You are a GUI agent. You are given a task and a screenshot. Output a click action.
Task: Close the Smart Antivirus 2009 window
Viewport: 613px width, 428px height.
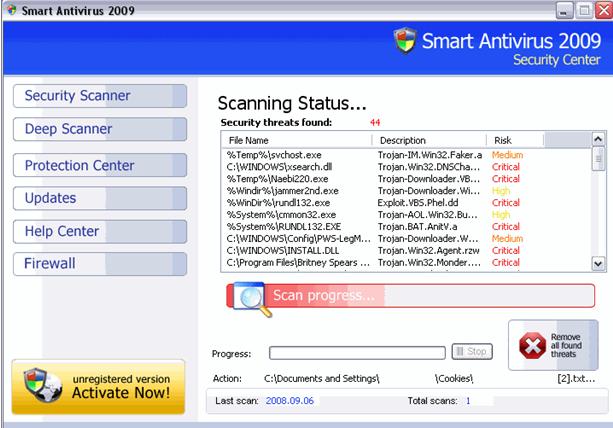point(604,11)
